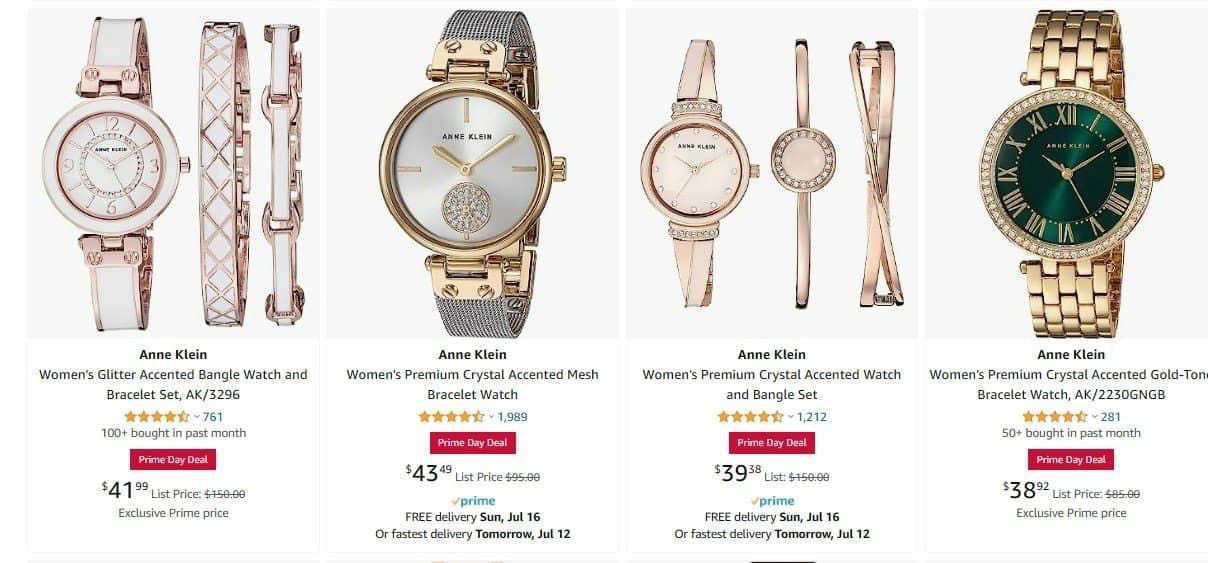Open green dial gold-tone watch image
The width and height of the screenshot is (1208, 563).
click(1068, 173)
